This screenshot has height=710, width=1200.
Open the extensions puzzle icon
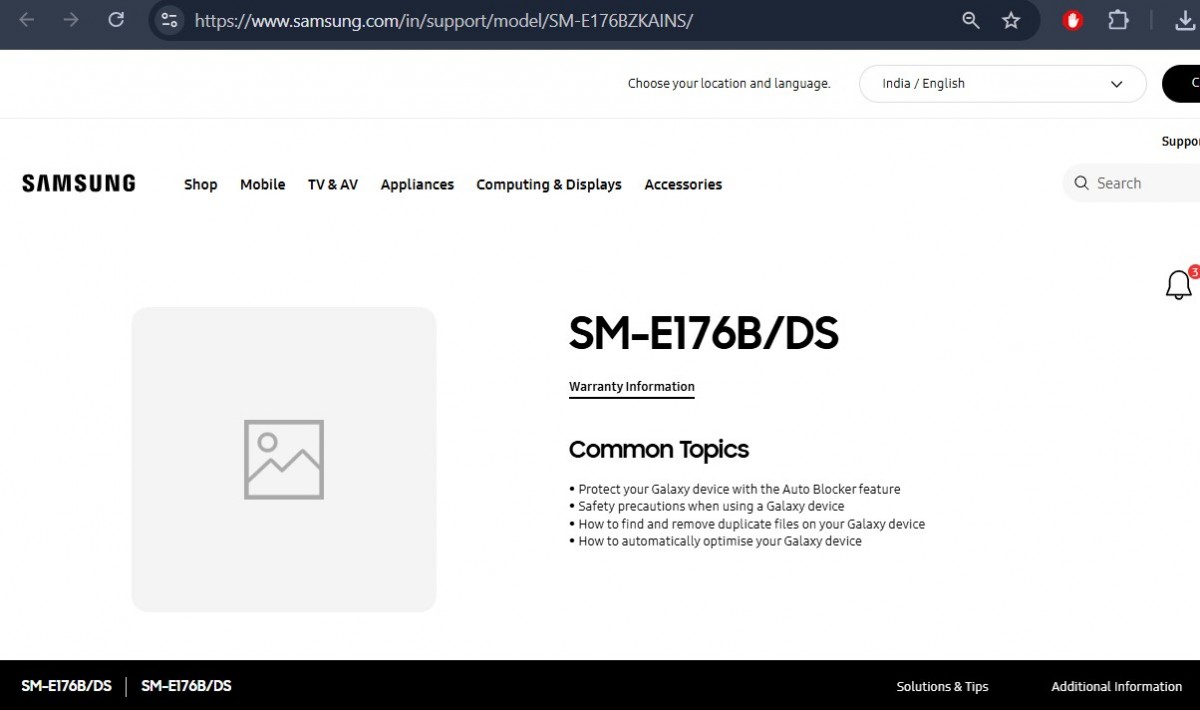pos(1118,20)
